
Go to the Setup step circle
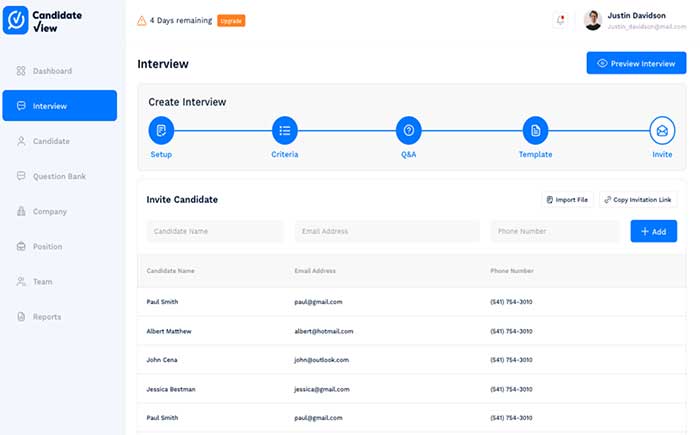pos(161,130)
